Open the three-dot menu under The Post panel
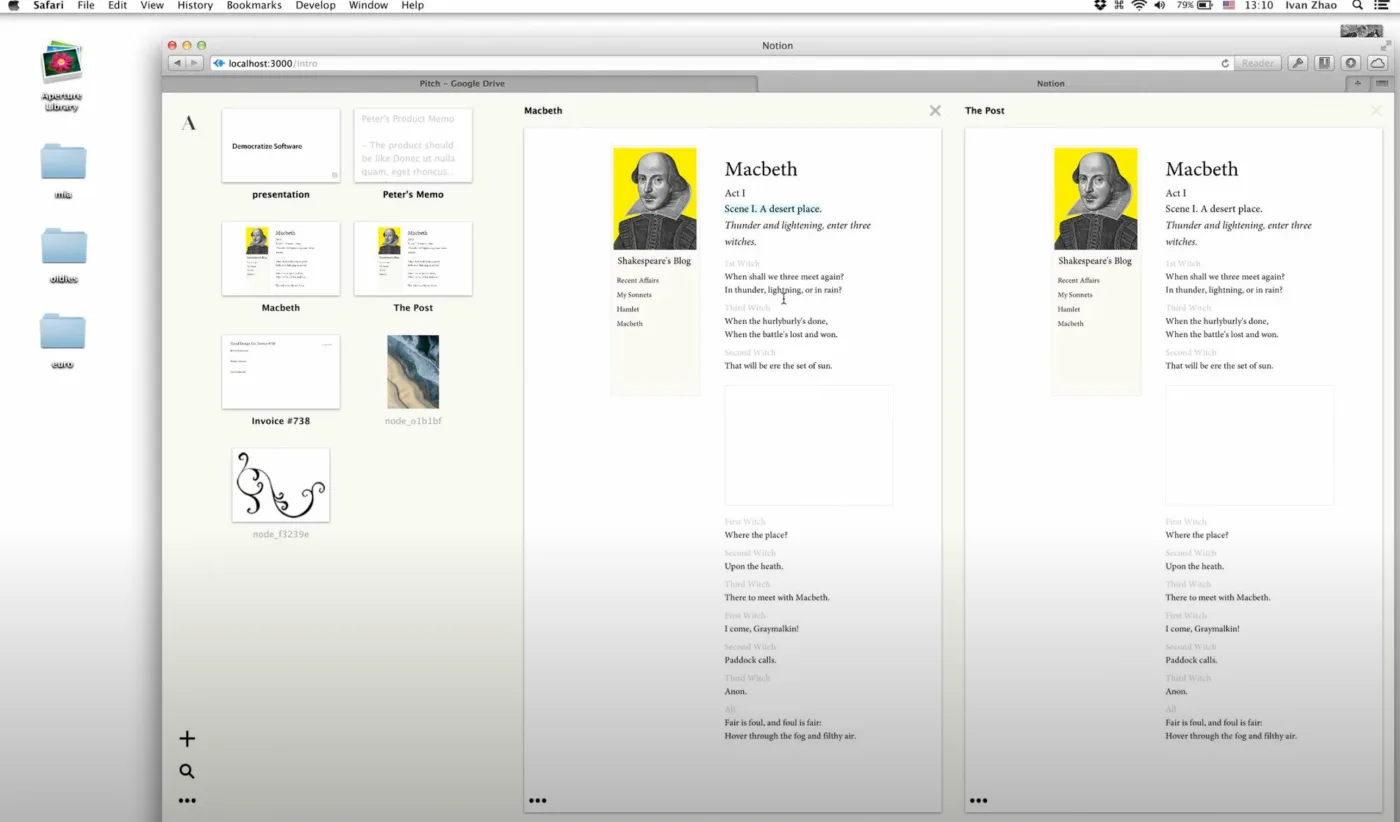Screen dimensions: 1400x822 pyautogui.click(x=978, y=800)
